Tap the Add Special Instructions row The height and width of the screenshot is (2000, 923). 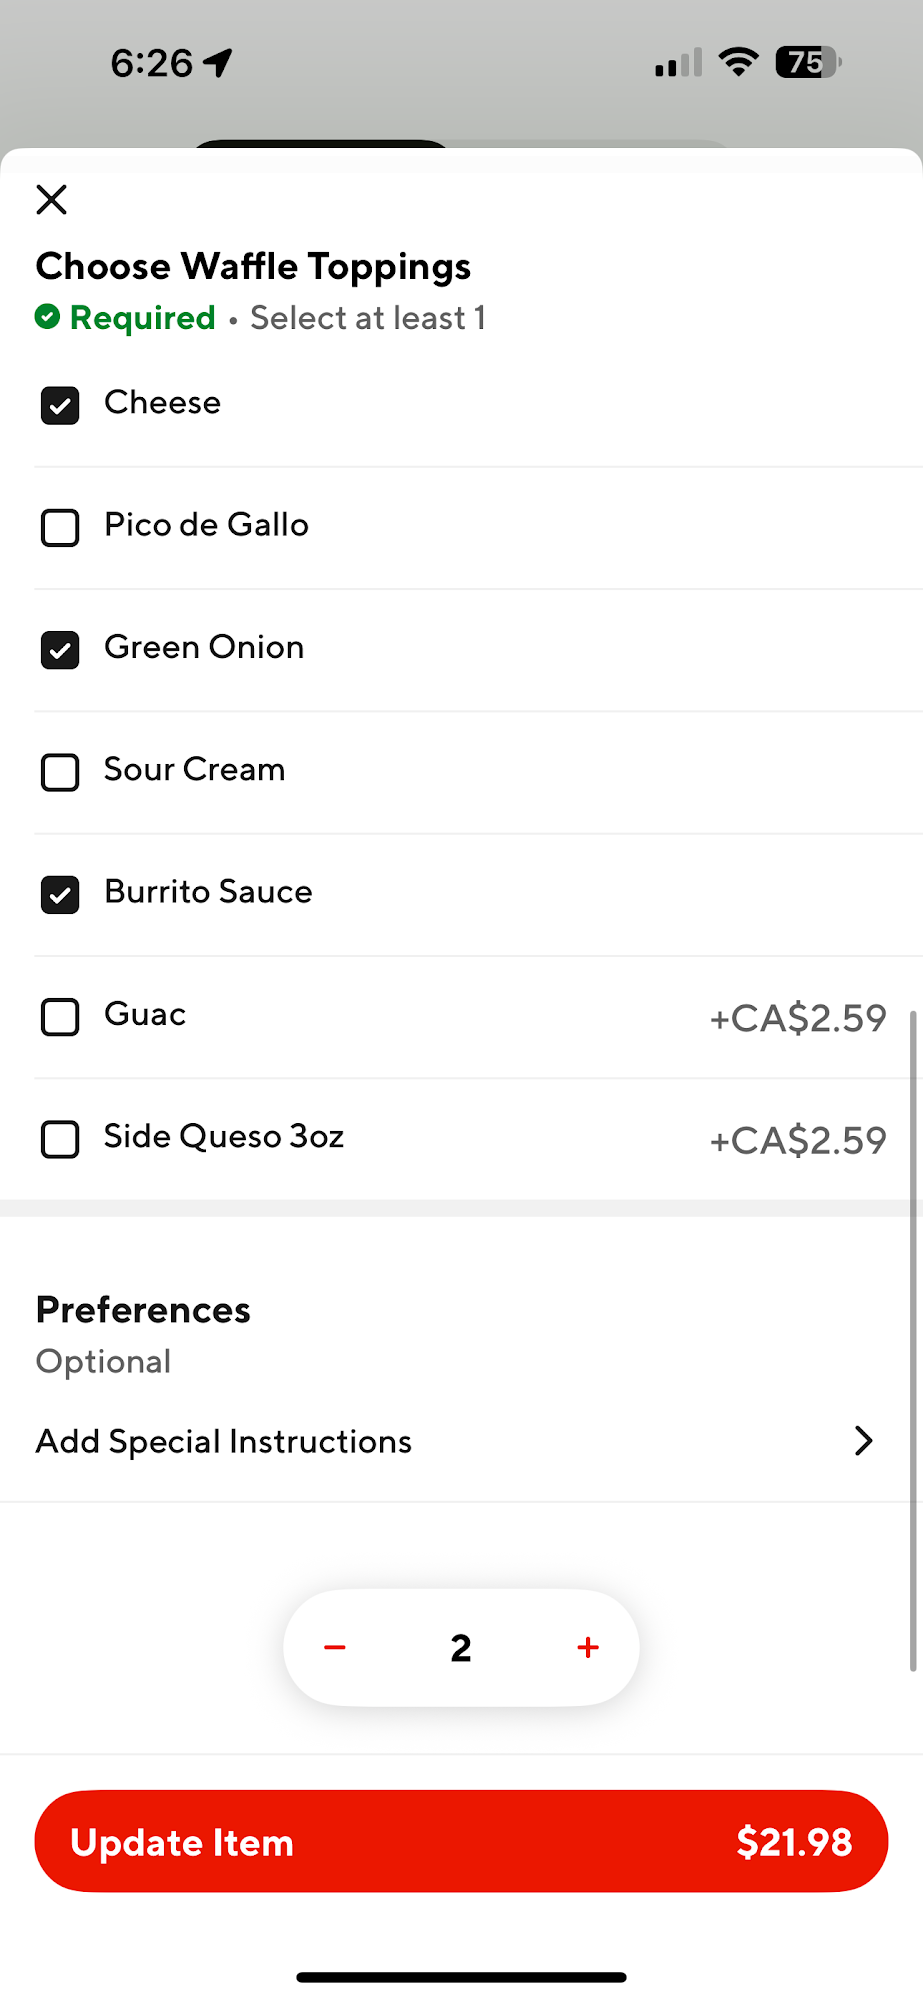pos(224,1441)
